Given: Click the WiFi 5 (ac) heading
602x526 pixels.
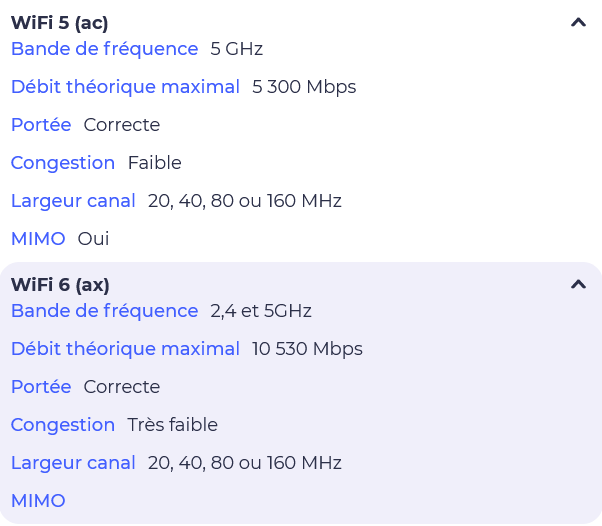Looking at the screenshot, I should point(59,23).
